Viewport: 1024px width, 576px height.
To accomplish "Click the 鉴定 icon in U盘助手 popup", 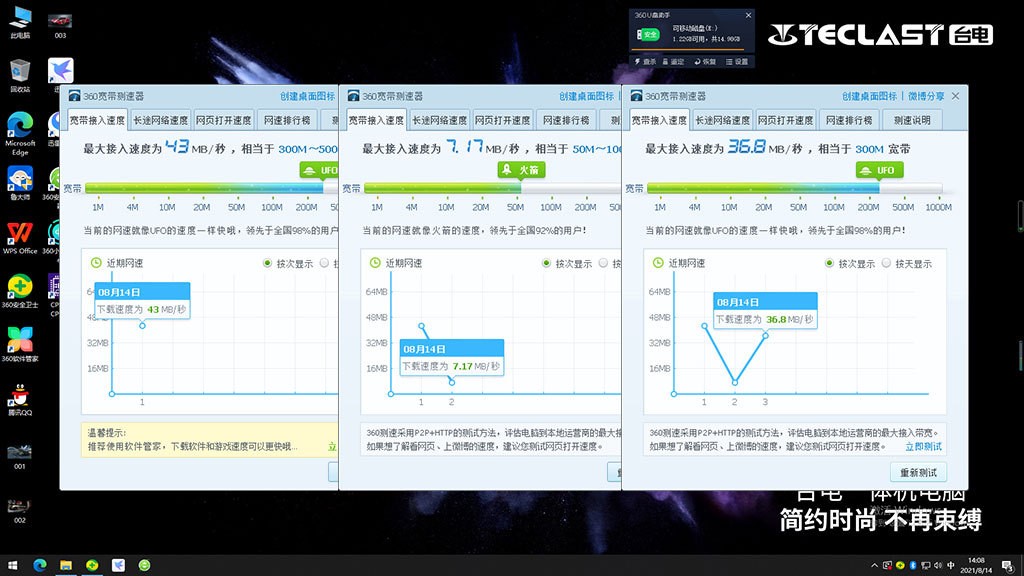I will pos(673,61).
